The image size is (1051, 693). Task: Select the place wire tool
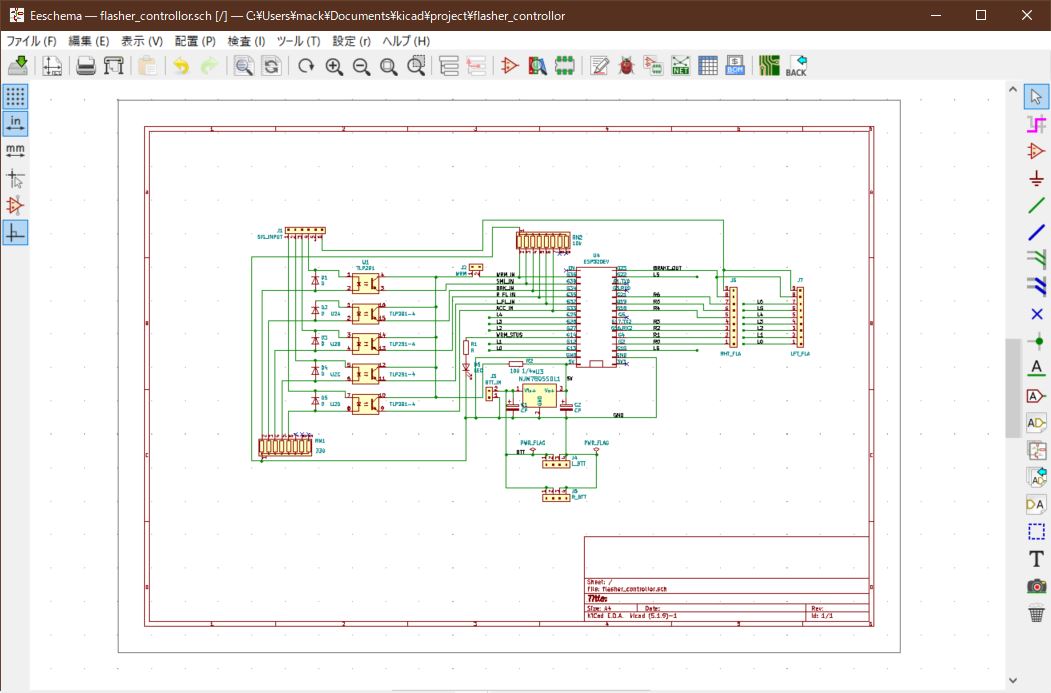click(1037, 205)
